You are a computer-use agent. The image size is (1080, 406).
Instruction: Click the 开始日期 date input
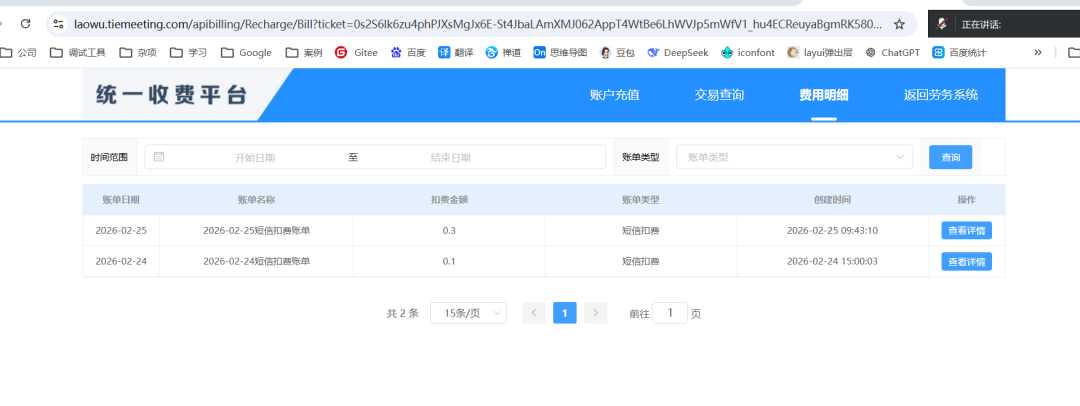[x=254, y=157]
